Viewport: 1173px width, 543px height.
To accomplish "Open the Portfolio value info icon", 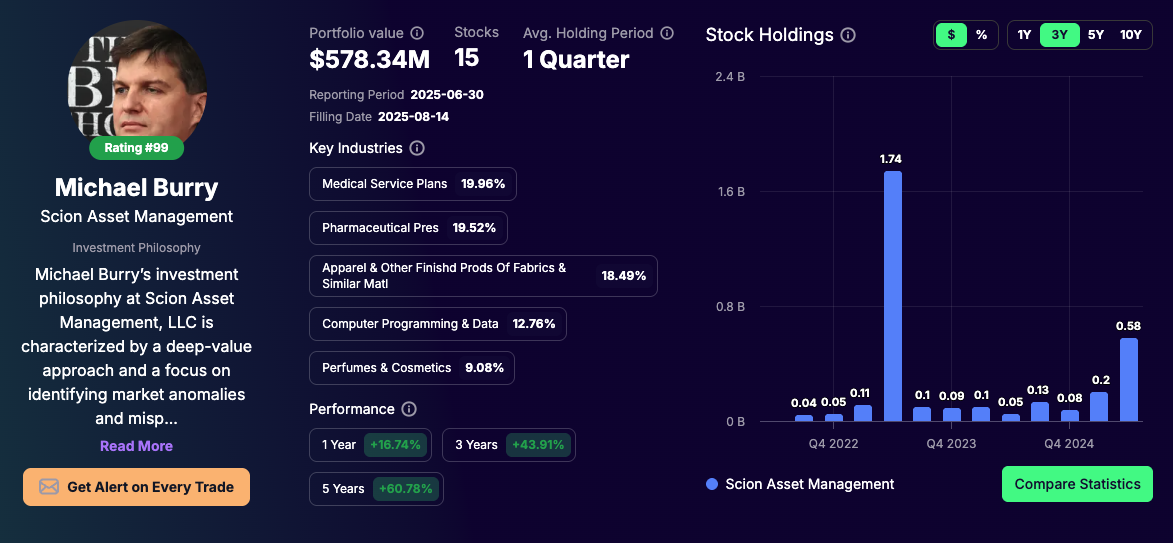I will click(x=417, y=34).
